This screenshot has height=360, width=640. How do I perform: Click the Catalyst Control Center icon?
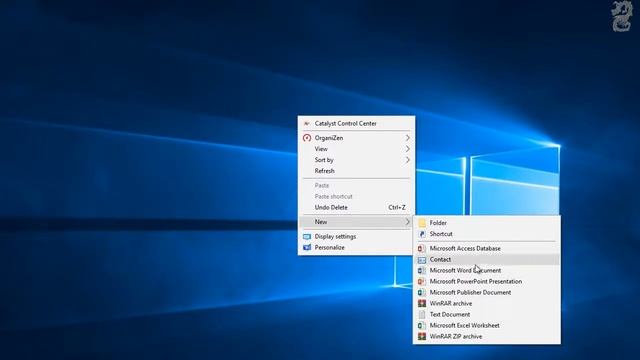point(307,123)
